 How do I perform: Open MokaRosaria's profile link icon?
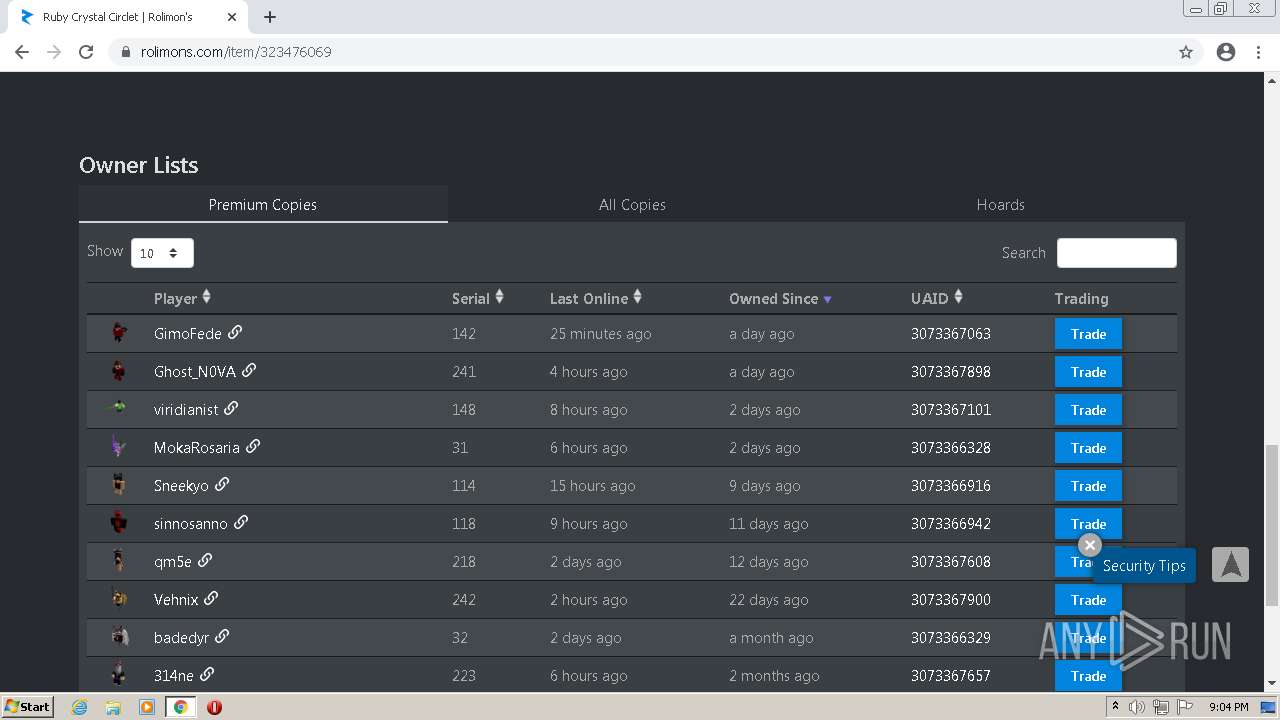pyautogui.click(x=253, y=446)
